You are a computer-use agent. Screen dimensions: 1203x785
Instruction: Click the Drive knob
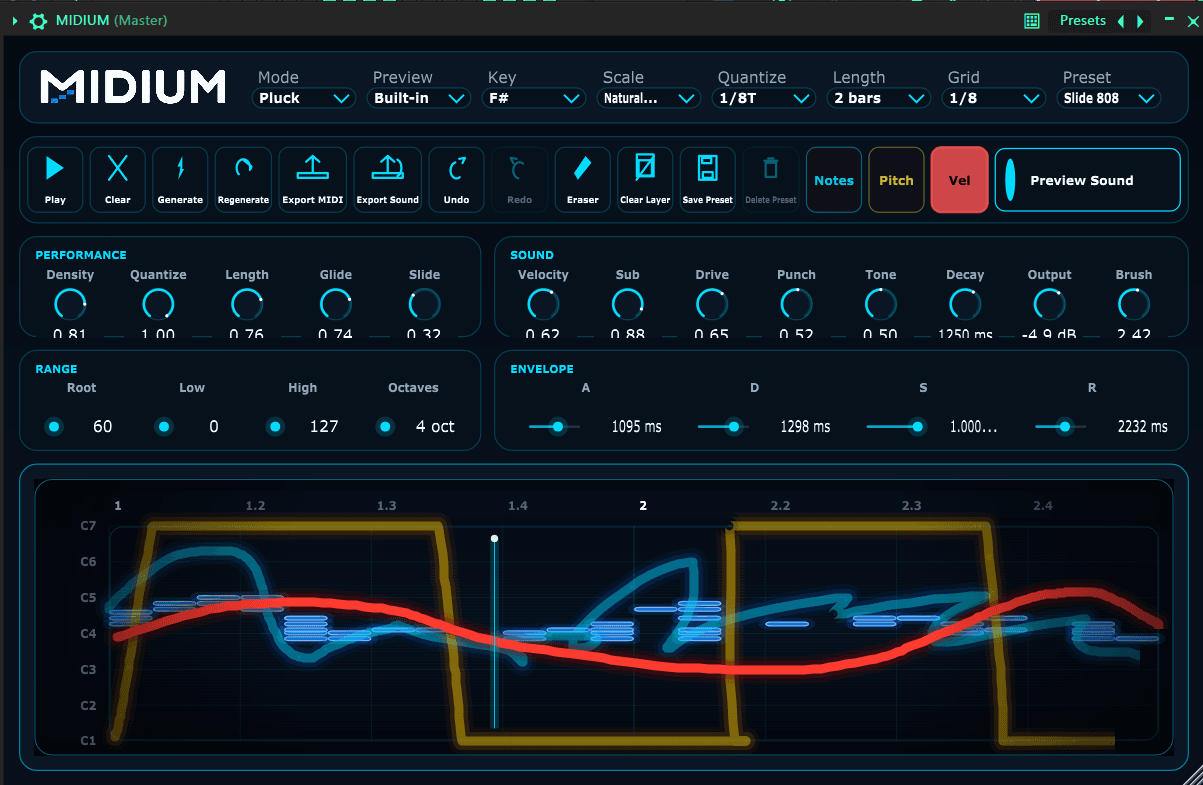[712, 303]
